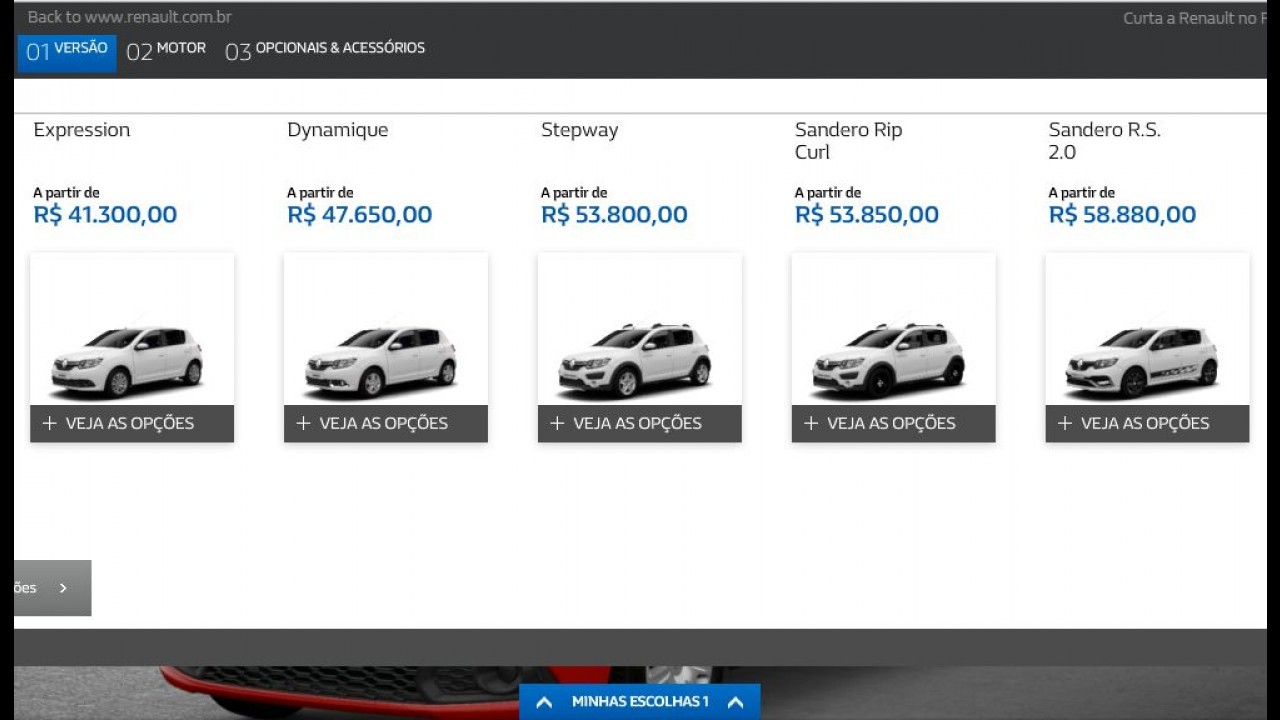Select the Sandero R.S. 2.0 car image
This screenshot has width=1280, height=720.
coord(1143,361)
